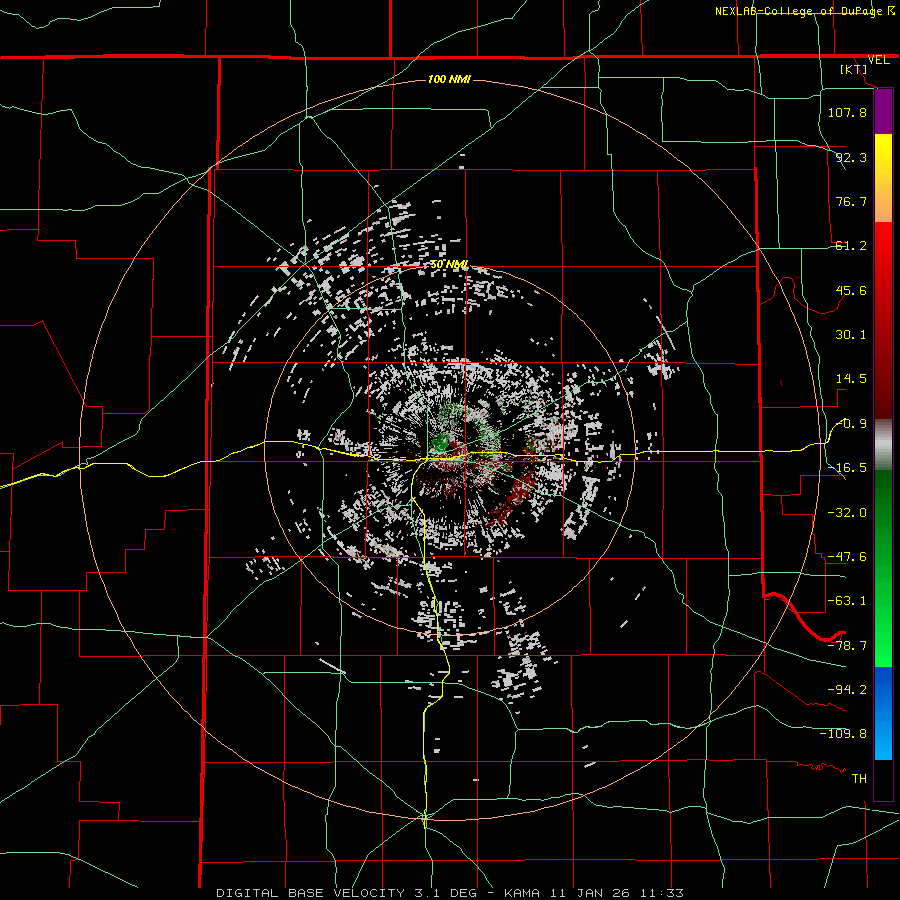900x900 pixels.
Task: Click the 61.2 velocity scale value
Action: pyautogui.click(x=851, y=246)
